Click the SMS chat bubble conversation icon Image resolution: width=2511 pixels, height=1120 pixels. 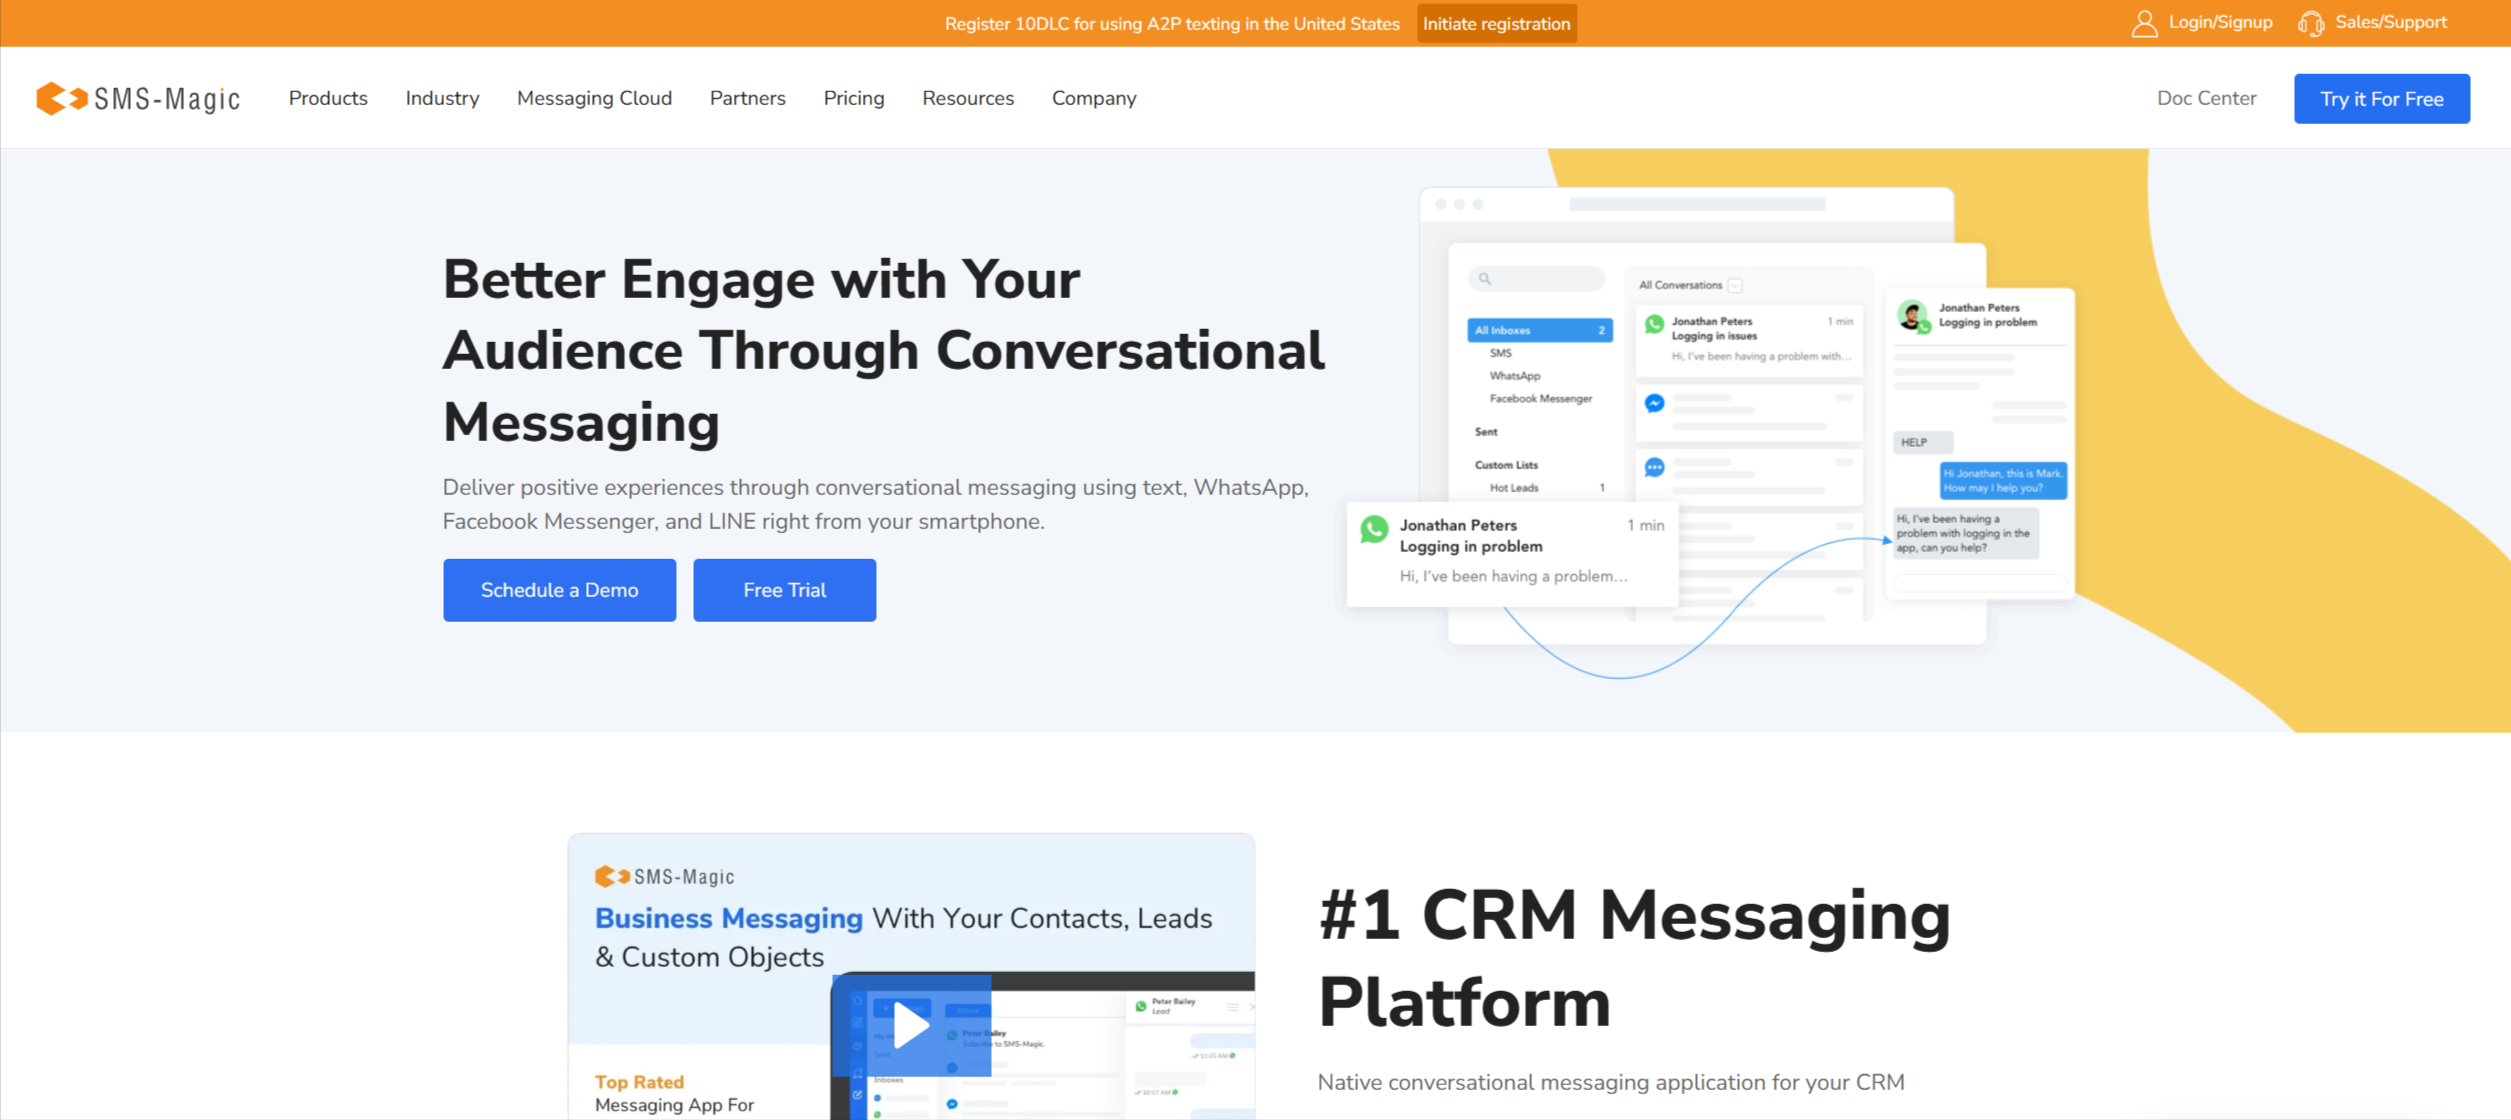click(1654, 467)
